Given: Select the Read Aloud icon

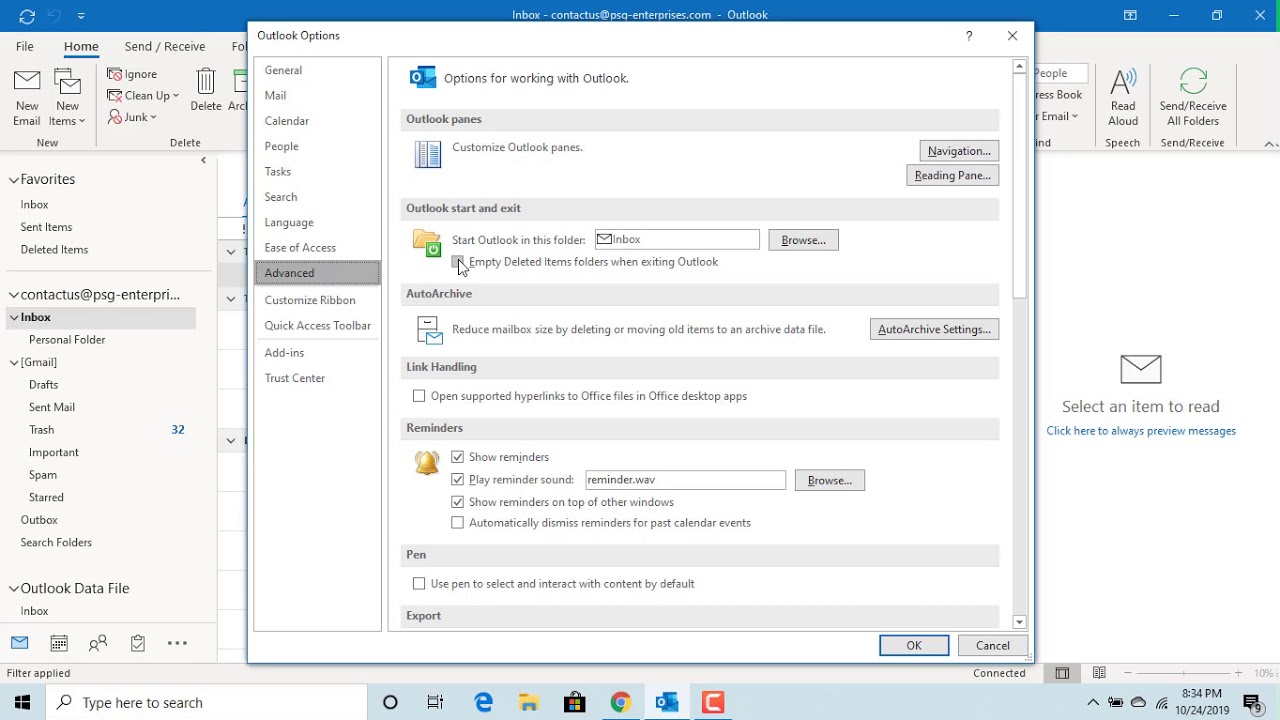Looking at the screenshot, I should coord(1122,90).
